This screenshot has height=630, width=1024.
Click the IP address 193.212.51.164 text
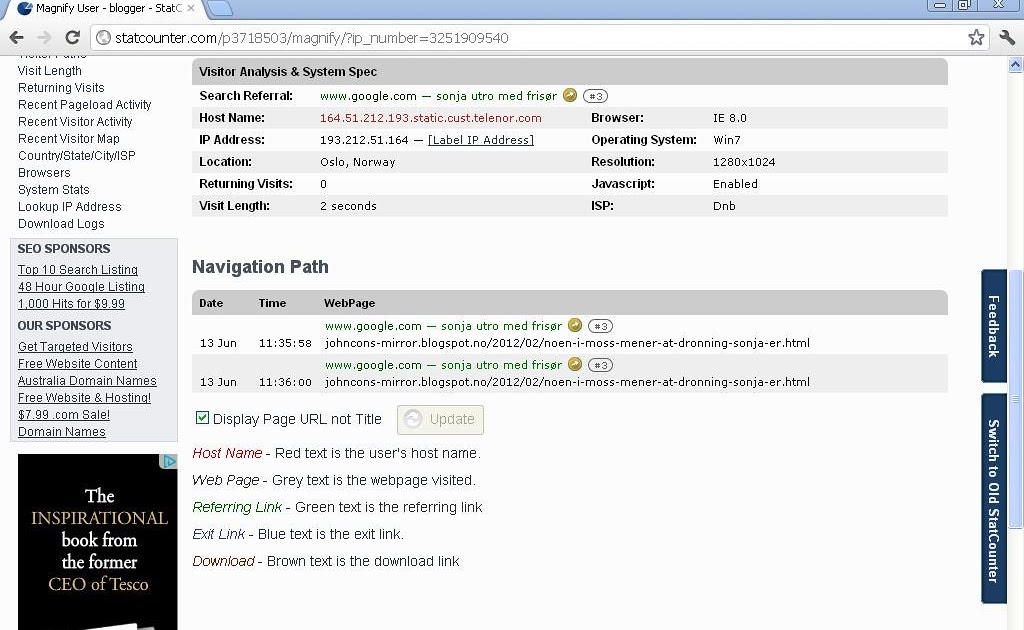[x=364, y=140]
